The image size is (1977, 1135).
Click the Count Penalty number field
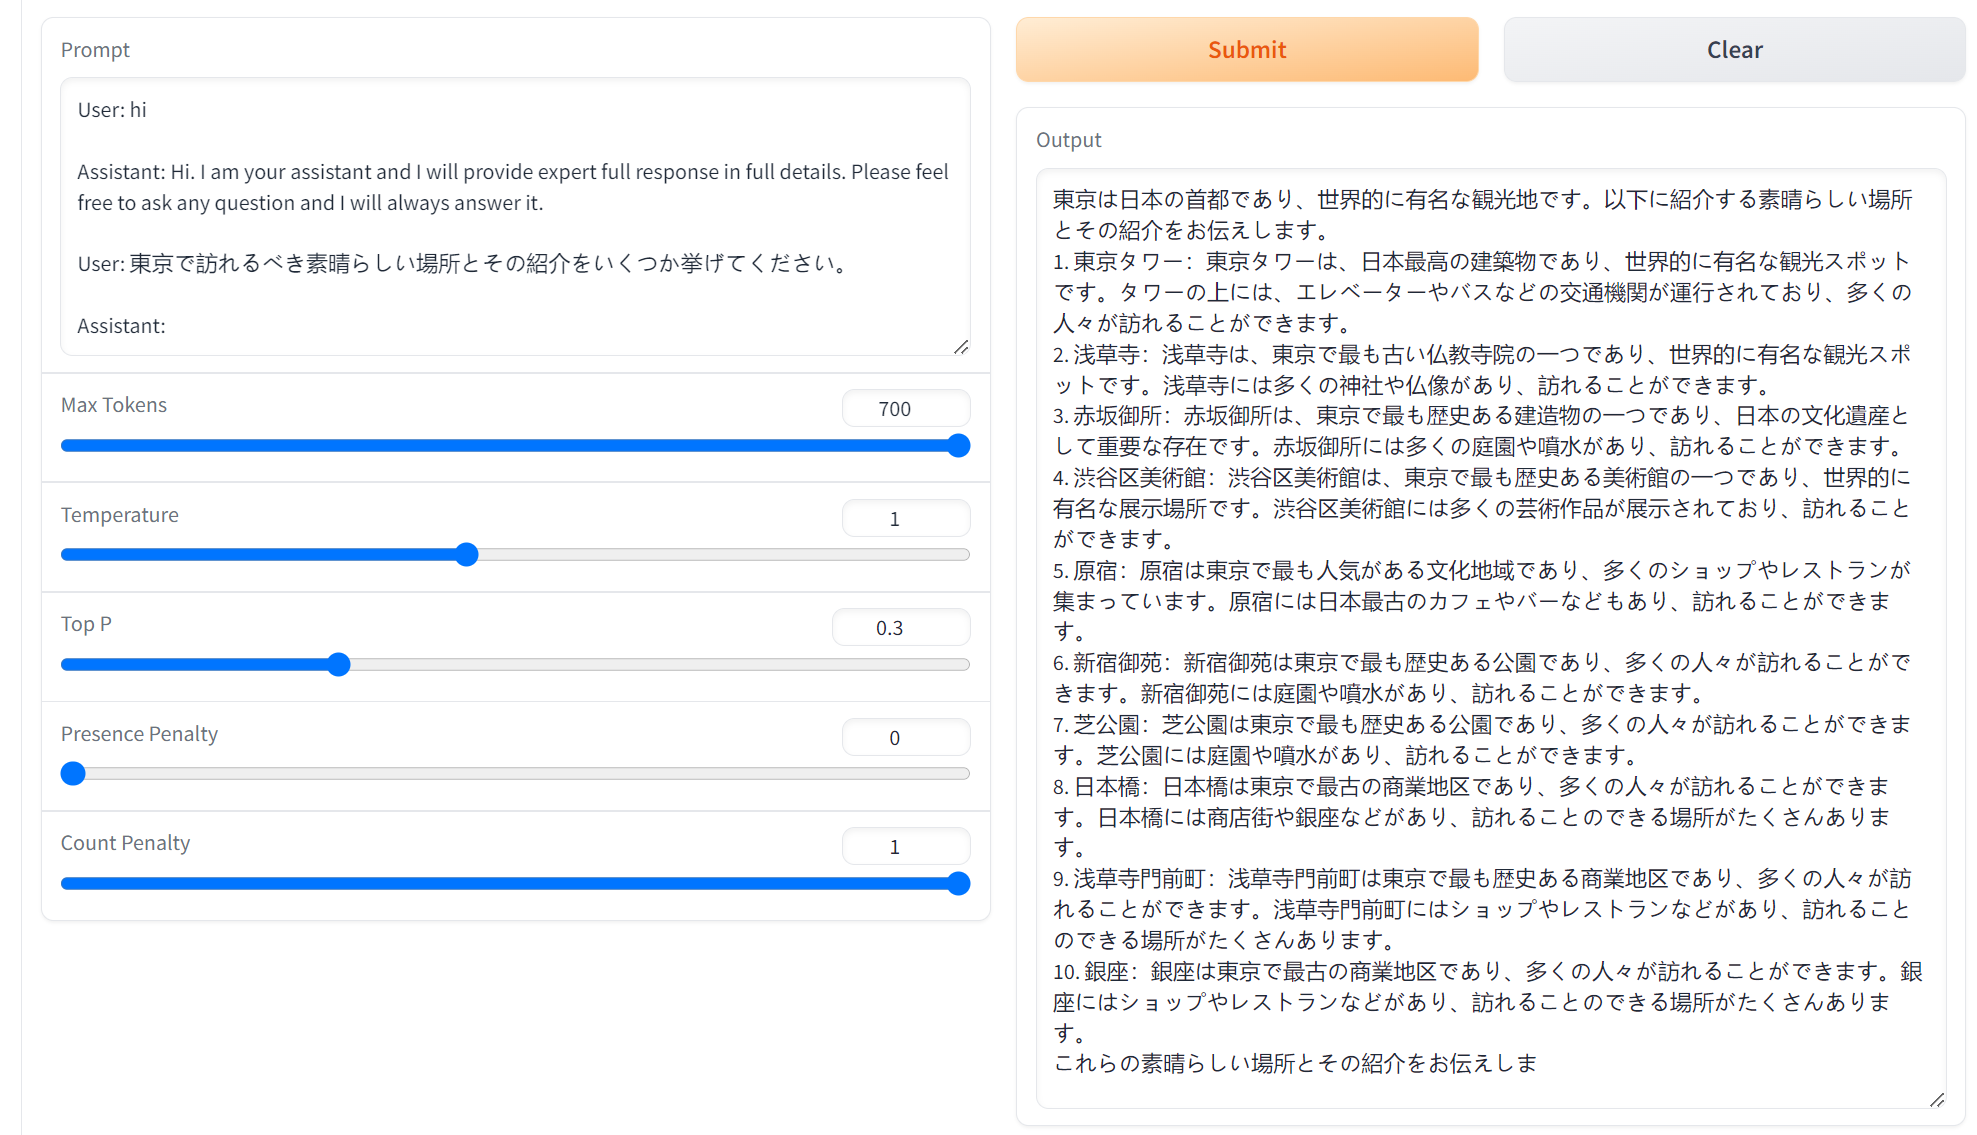[905, 847]
